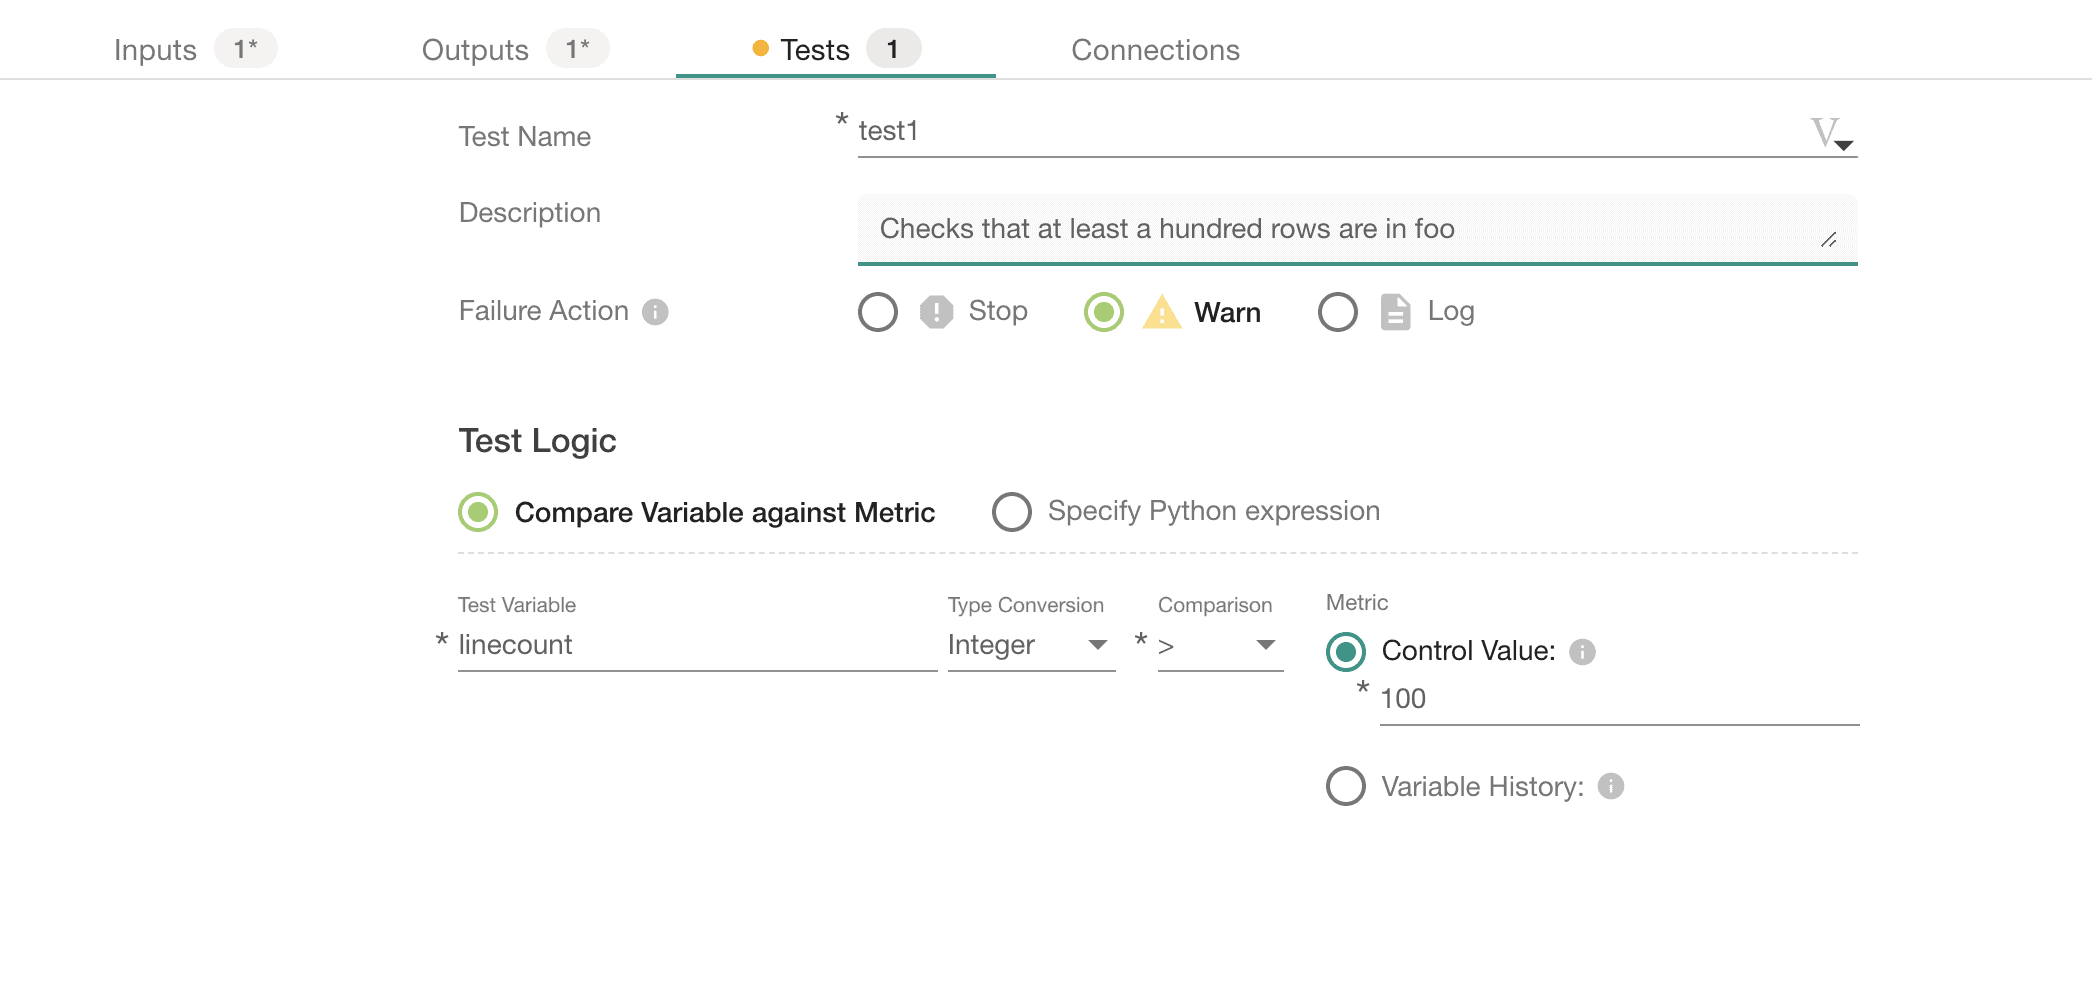The height and width of the screenshot is (990, 2092).
Task: Click the Stop octagon warning icon
Action: pos(936,312)
